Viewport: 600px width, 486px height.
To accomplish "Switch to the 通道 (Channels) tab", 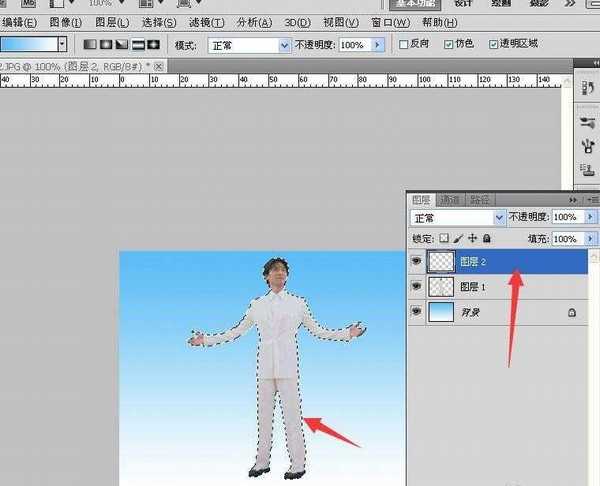I will pyautogui.click(x=451, y=199).
